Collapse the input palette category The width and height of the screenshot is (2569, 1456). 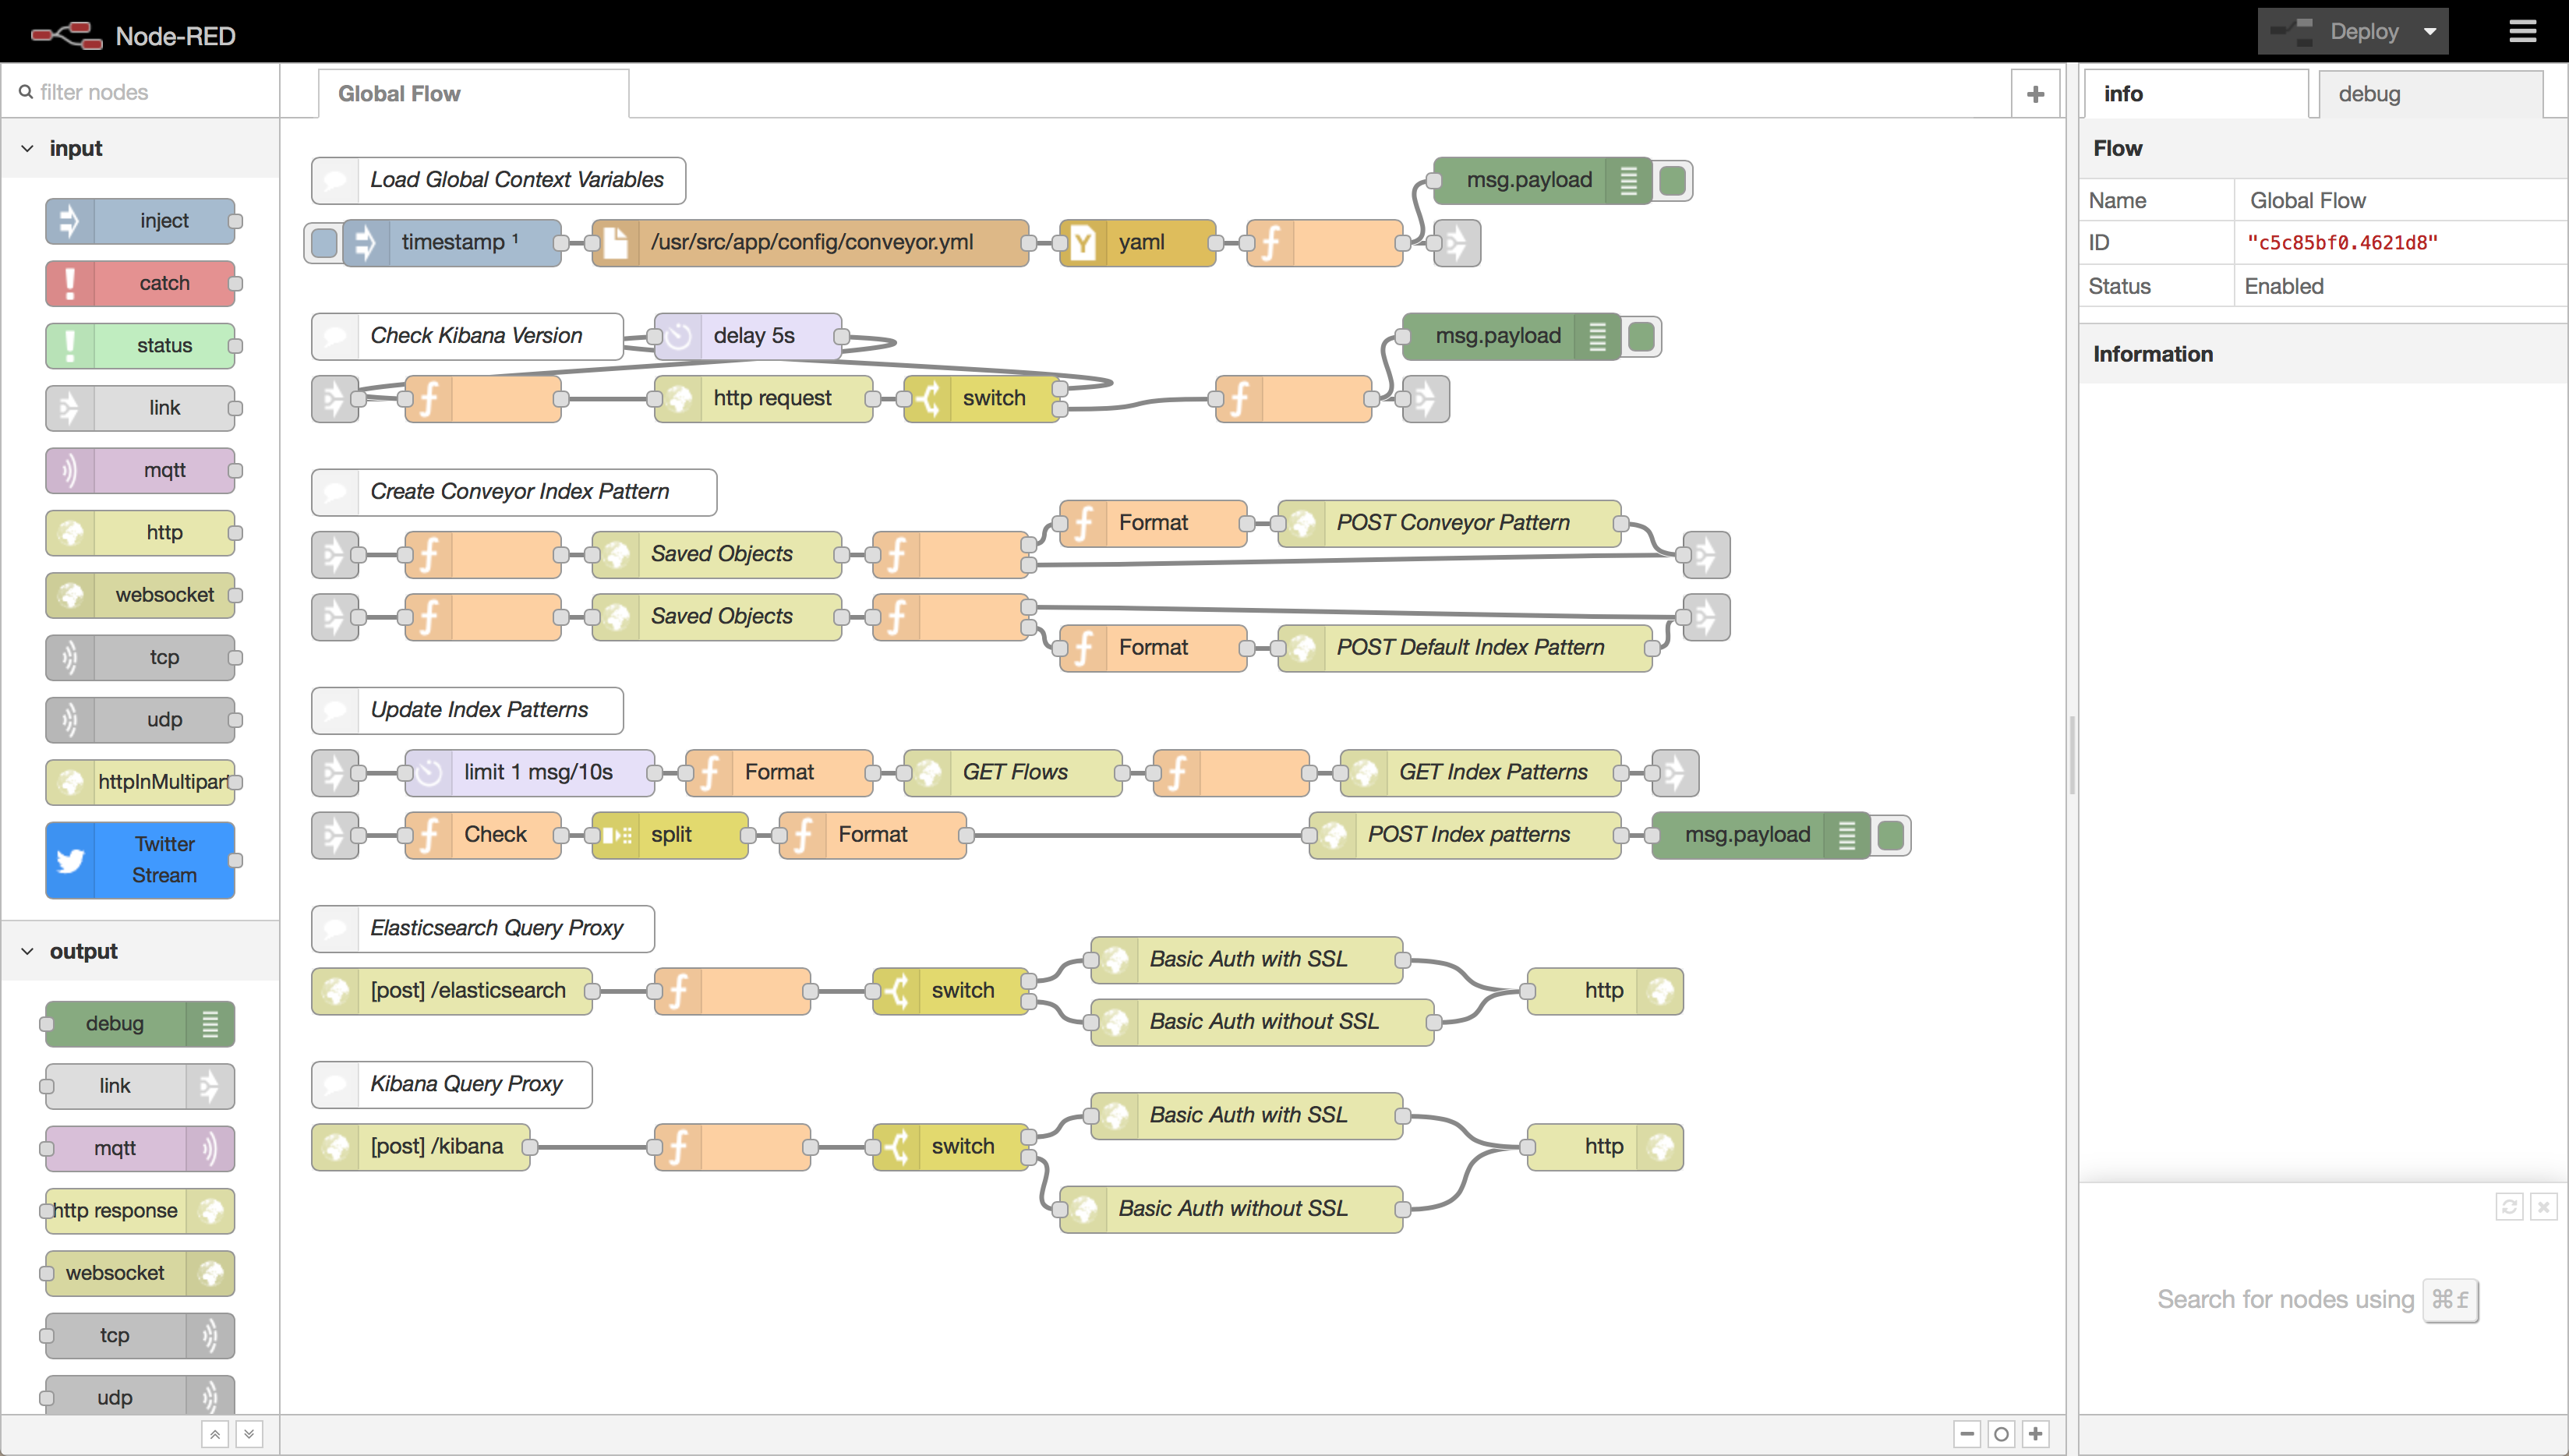(140, 148)
